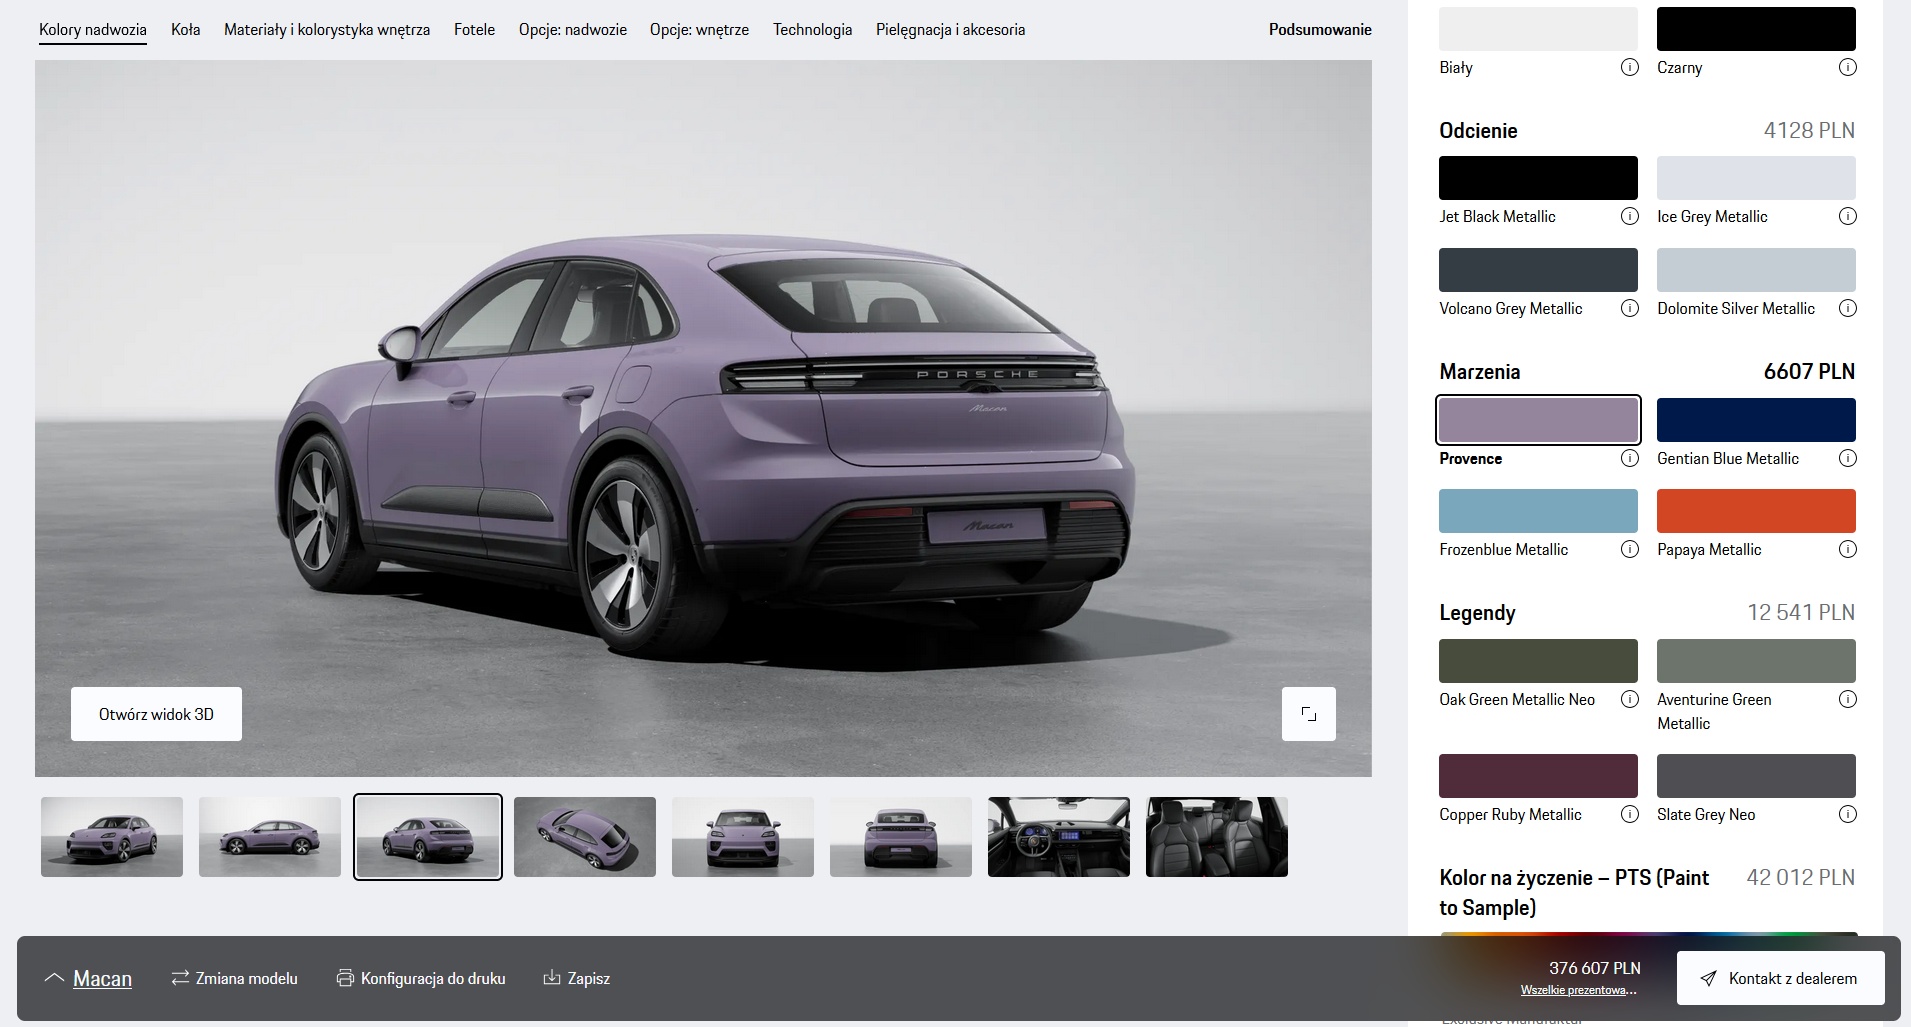
Task: Open info for Aventurine Green Metallic
Action: click(1847, 699)
